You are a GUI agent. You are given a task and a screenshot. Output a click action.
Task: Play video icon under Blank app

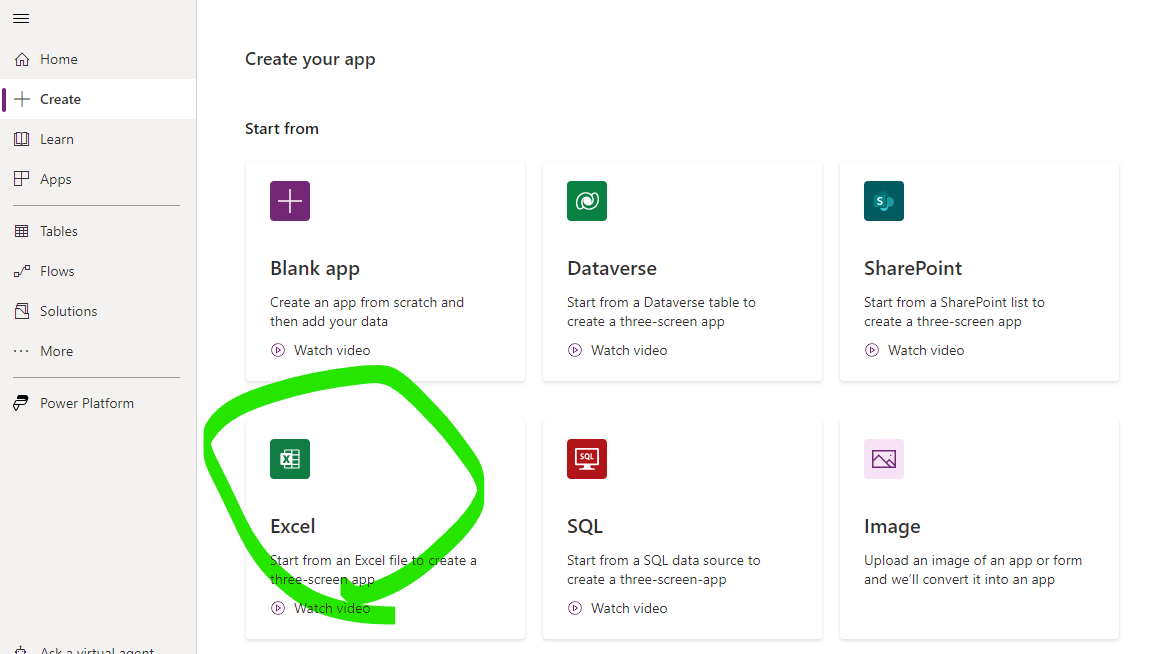click(278, 350)
